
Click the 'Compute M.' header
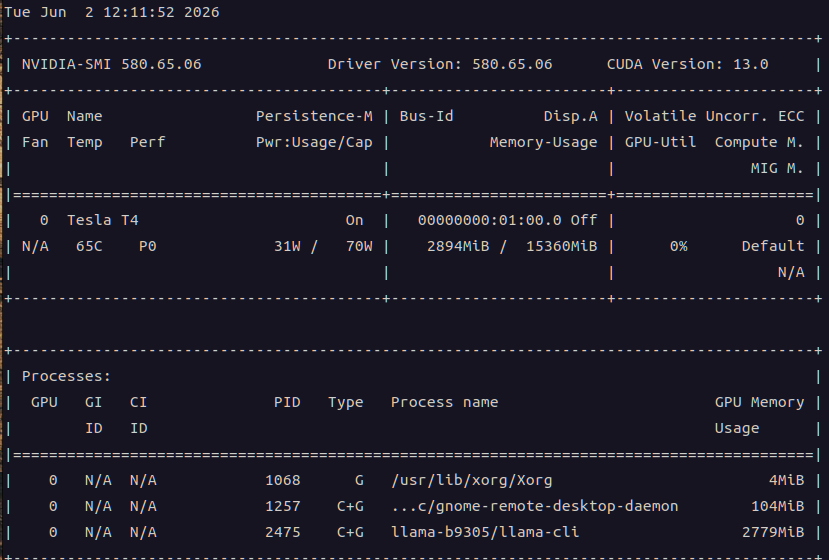759,143
